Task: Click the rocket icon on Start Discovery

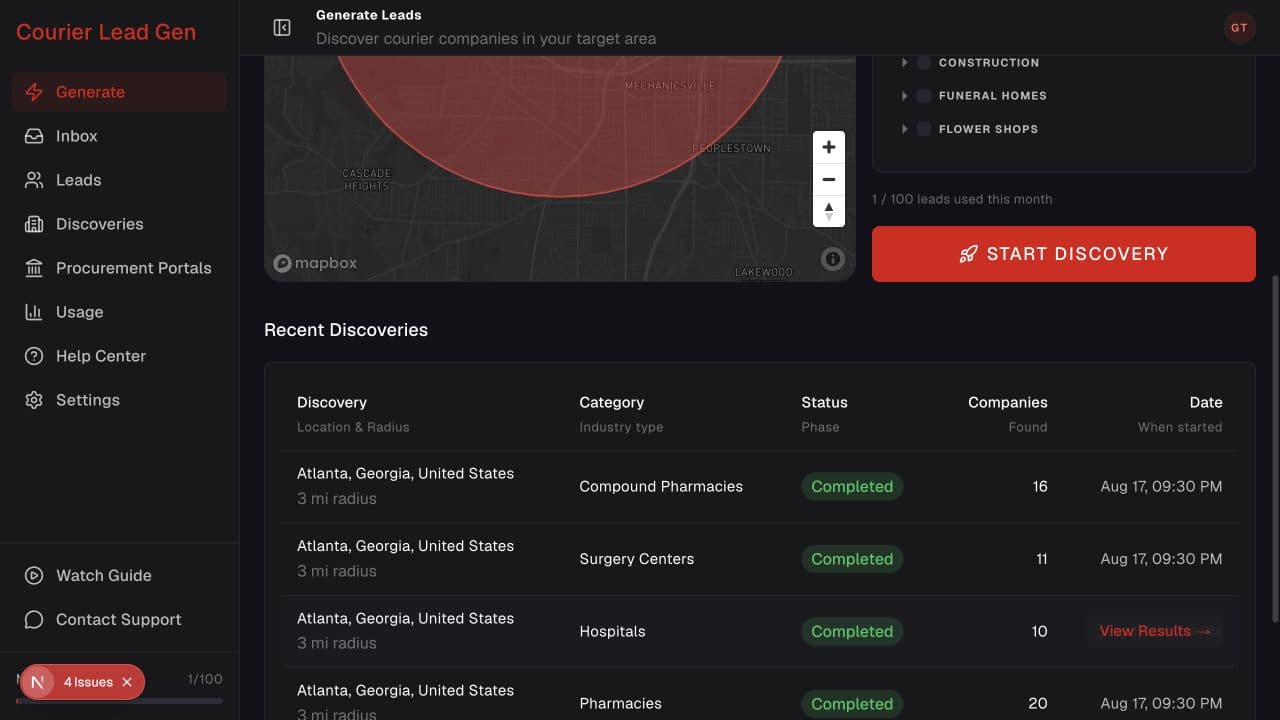Action: (968, 254)
